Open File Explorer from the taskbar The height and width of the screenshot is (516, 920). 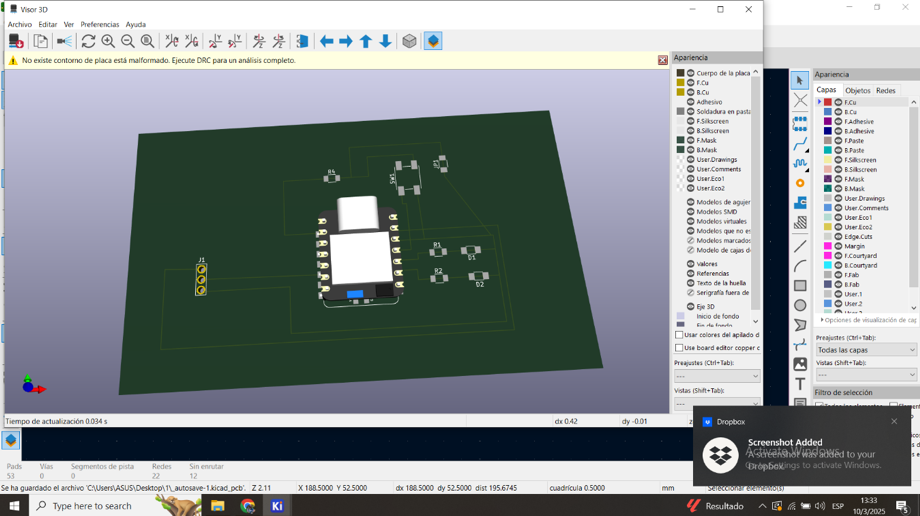point(218,505)
